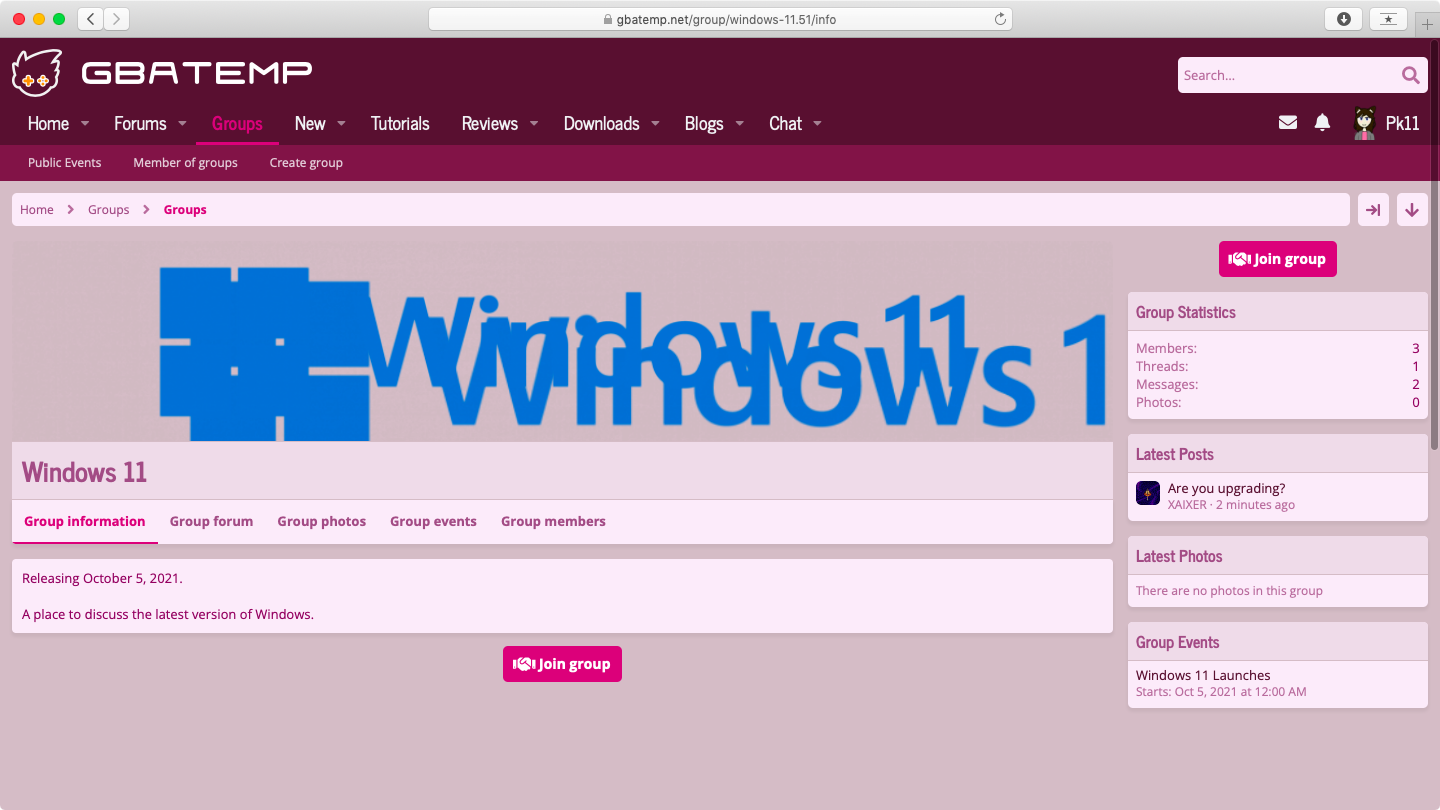Click the event start time 'Oct 5, 2021 at 12:00 AM'

(x=1241, y=692)
